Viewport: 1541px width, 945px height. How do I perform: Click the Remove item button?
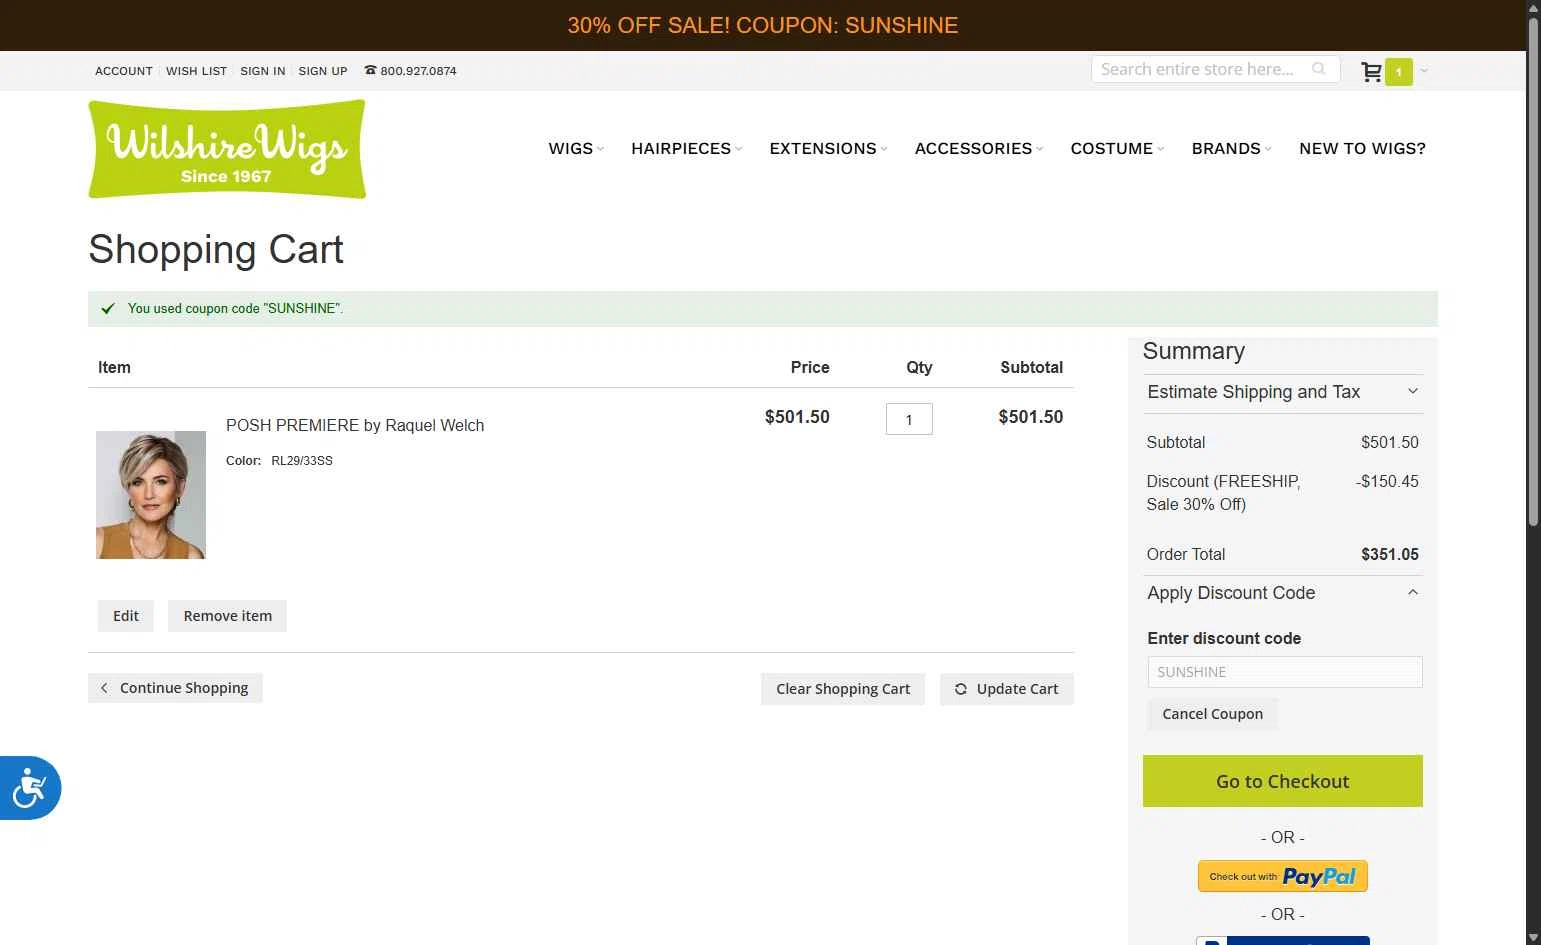pyautogui.click(x=228, y=616)
